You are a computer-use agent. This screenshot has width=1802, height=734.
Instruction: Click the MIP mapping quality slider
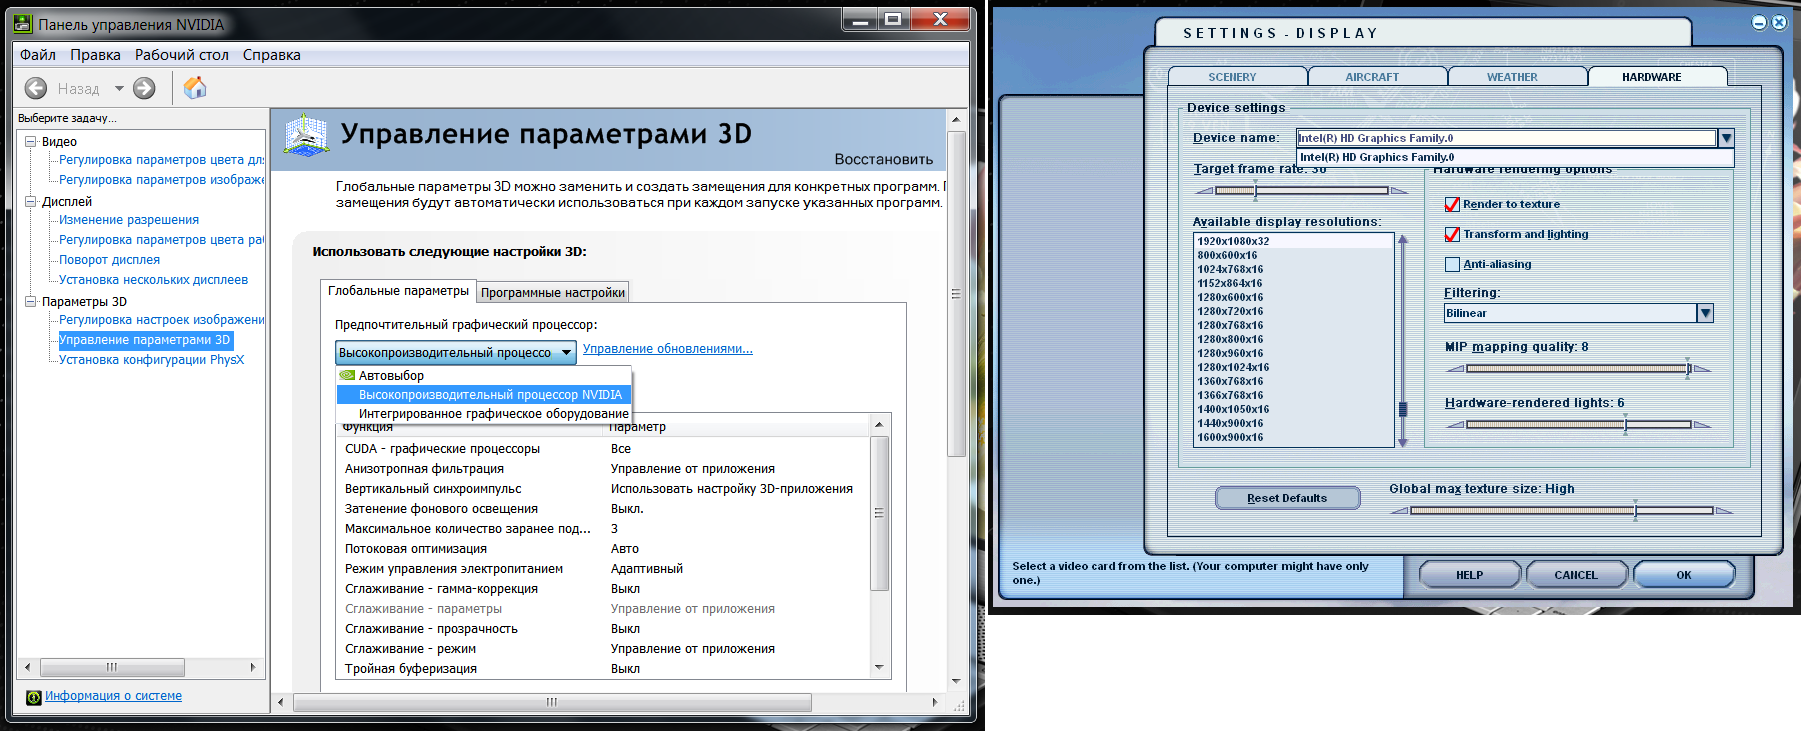(1578, 369)
